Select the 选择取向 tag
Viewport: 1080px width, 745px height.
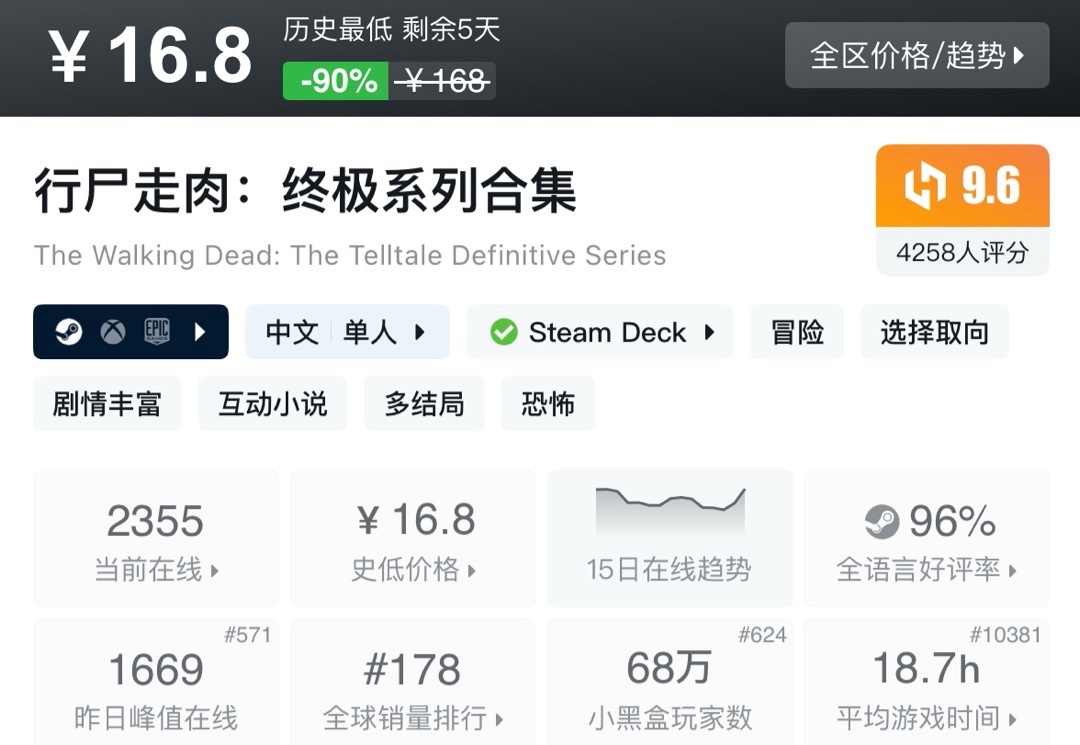(x=934, y=332)
